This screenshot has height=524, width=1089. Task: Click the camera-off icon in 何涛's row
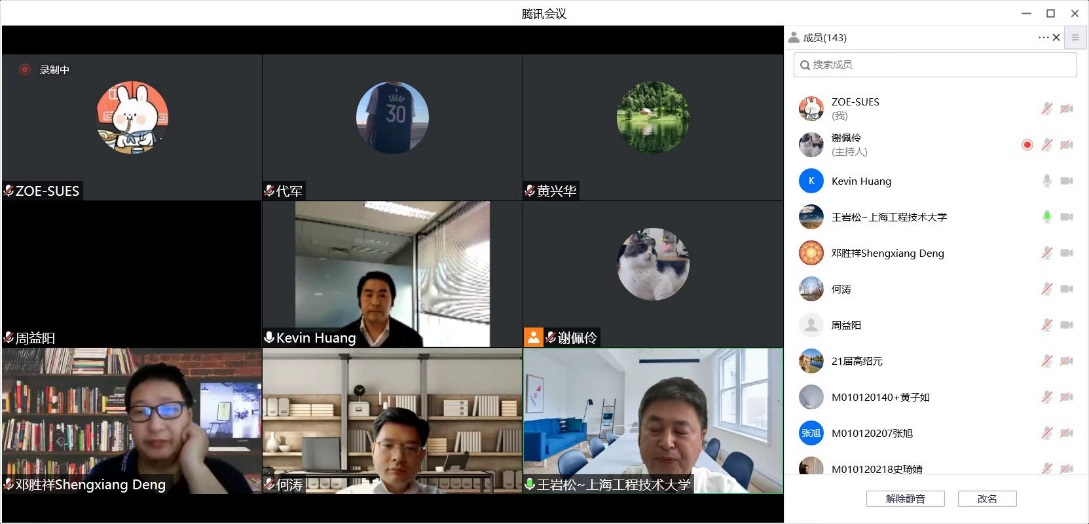[x=1067, y=289]
